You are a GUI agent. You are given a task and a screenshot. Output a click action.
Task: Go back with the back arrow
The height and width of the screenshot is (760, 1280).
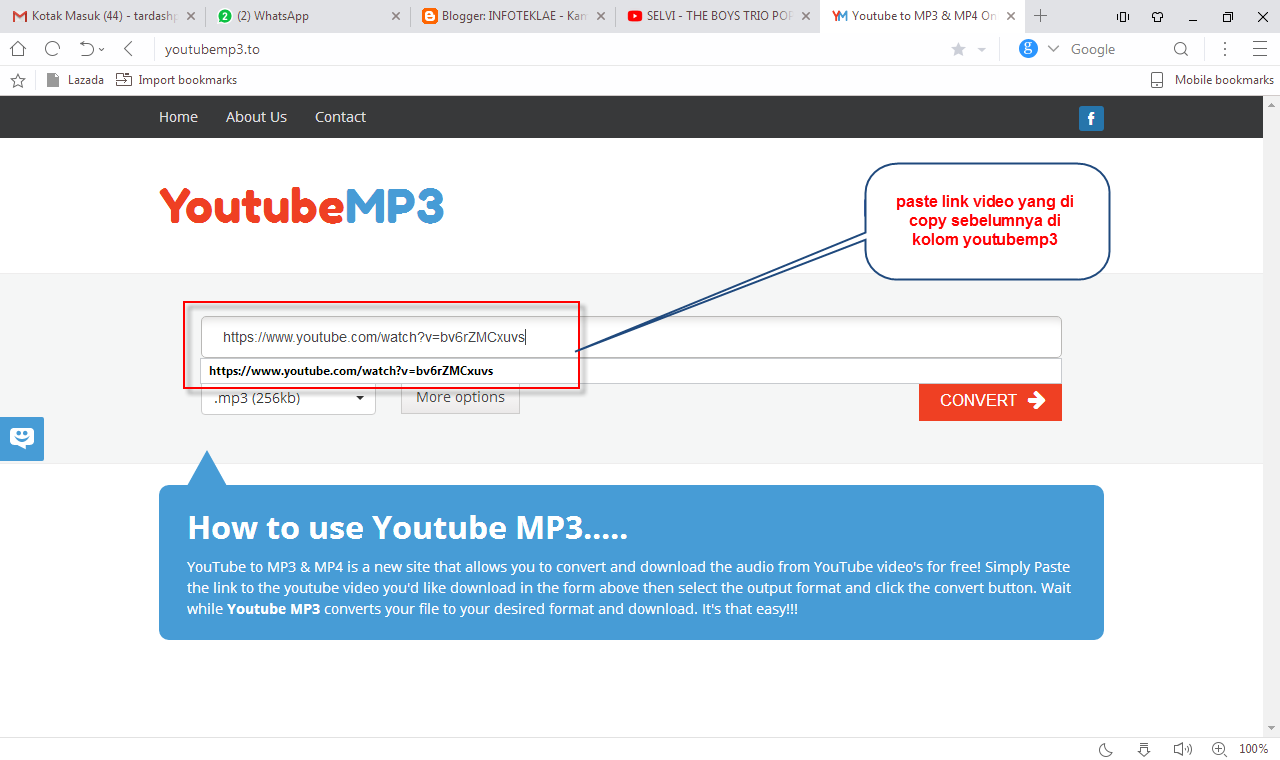pyautogui.click(x=128, y=49)
